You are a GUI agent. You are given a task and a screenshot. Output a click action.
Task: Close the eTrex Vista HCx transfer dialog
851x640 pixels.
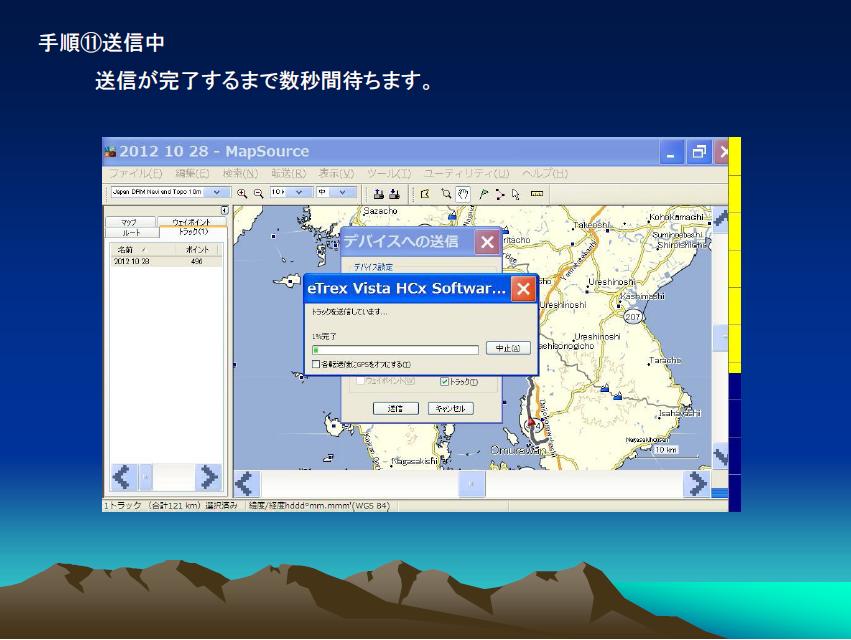coord(523,288)
